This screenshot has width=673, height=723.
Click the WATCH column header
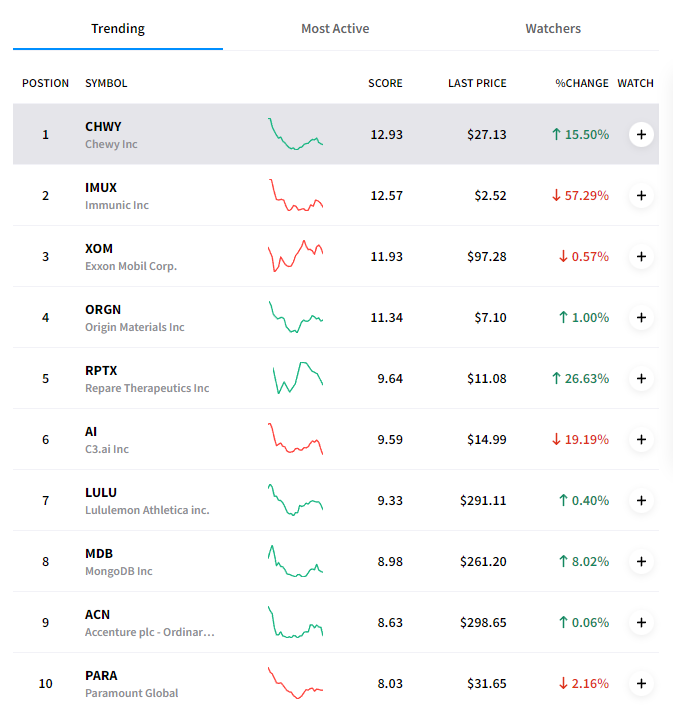635,83
